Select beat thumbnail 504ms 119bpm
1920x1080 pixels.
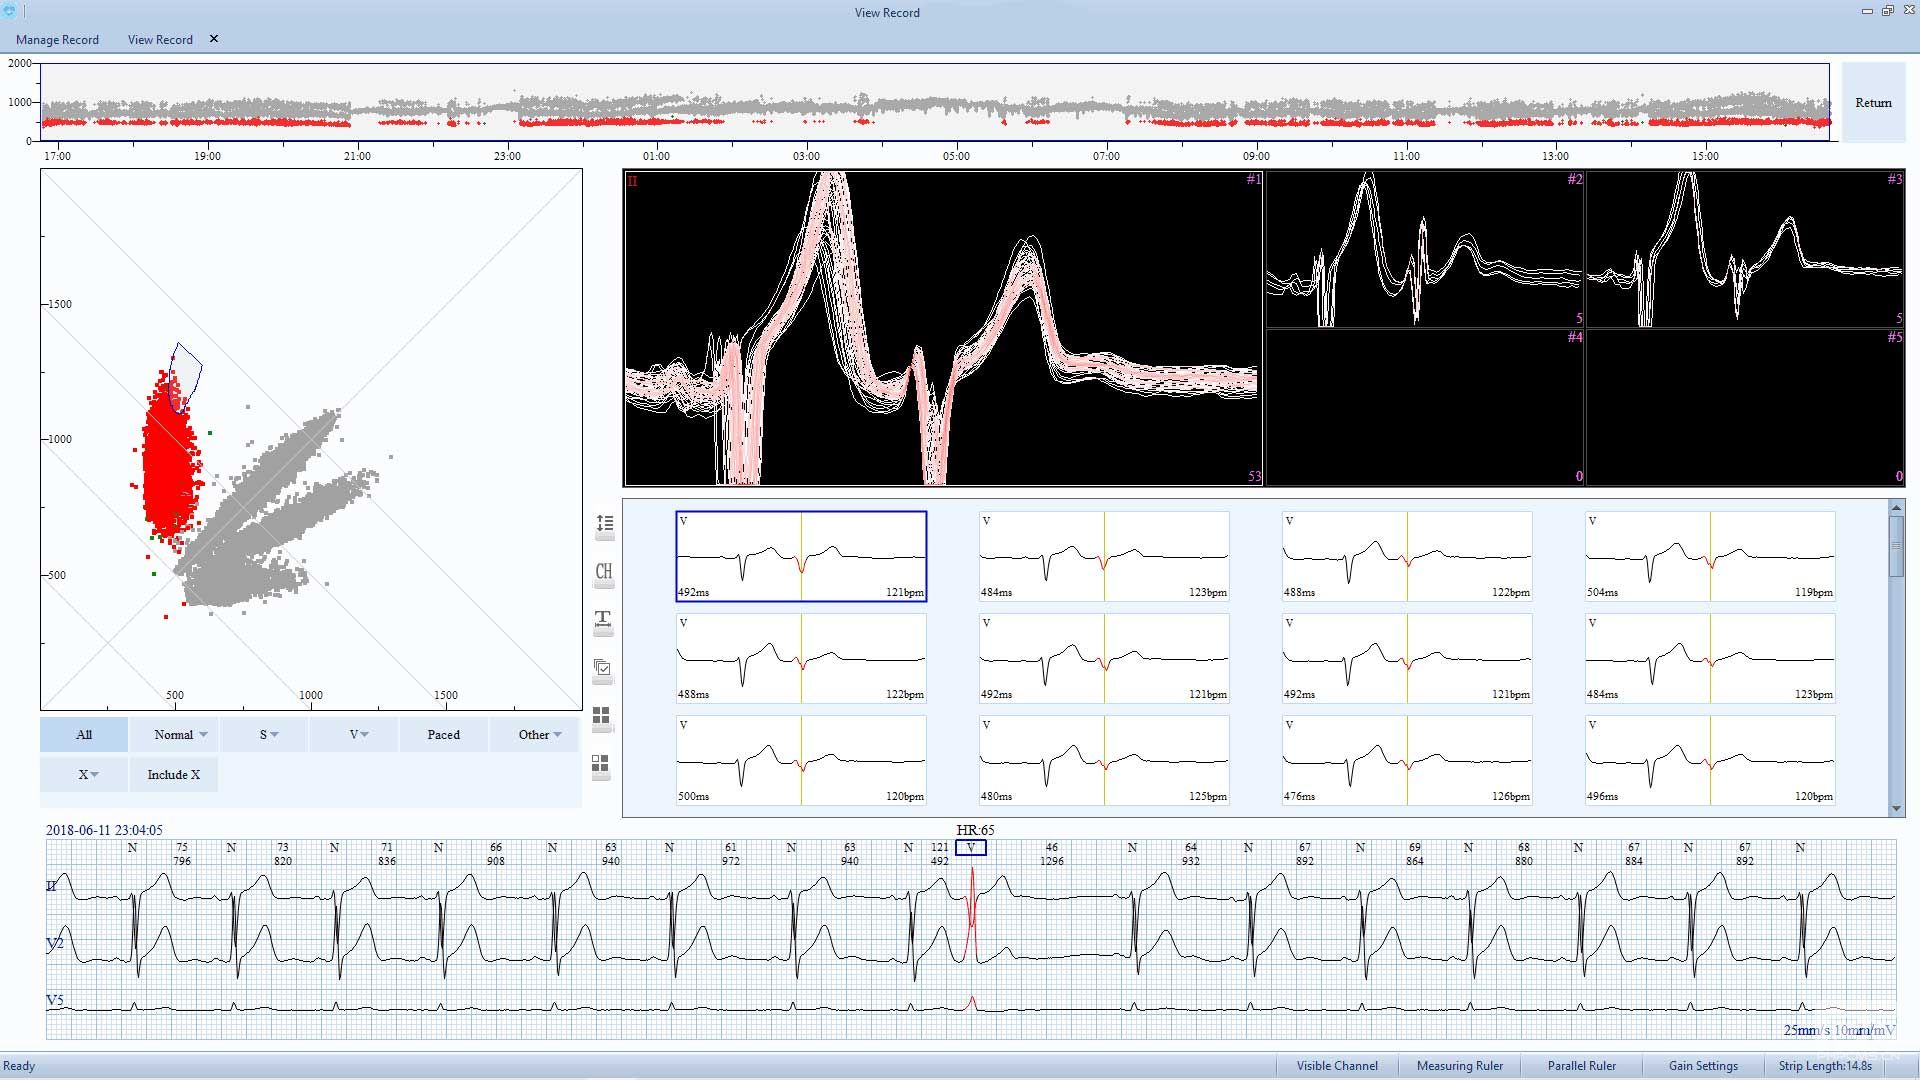point(1710,556)
